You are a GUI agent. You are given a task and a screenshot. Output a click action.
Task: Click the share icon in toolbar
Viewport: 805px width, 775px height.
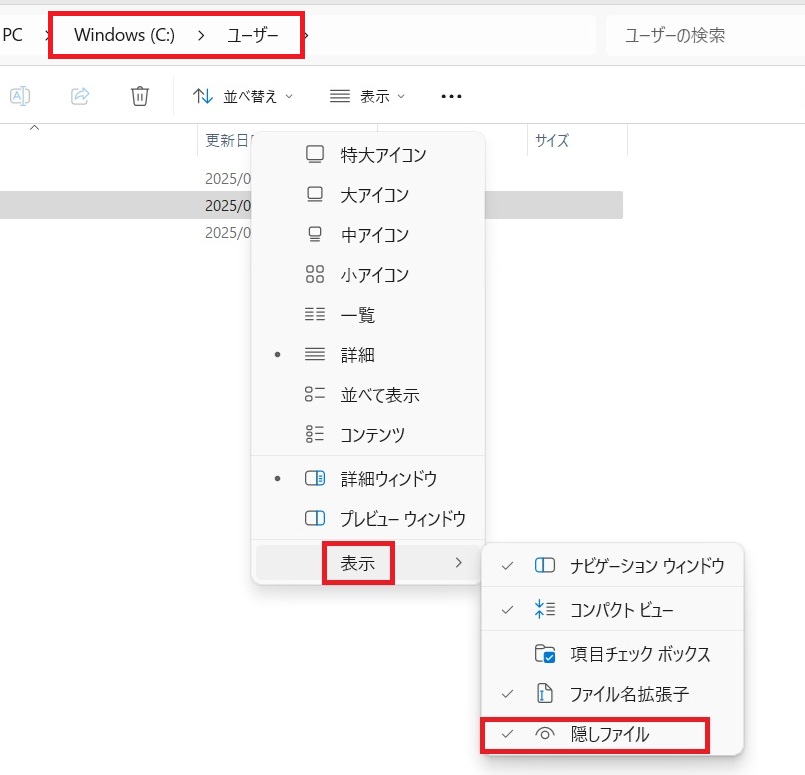tap(80, 96)
